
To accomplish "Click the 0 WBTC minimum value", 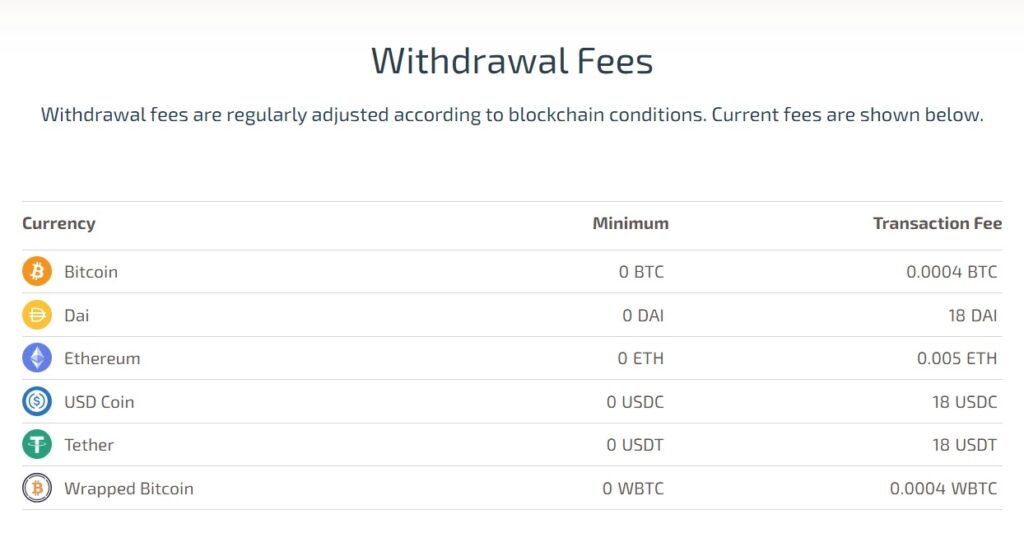I will [633, 489].
